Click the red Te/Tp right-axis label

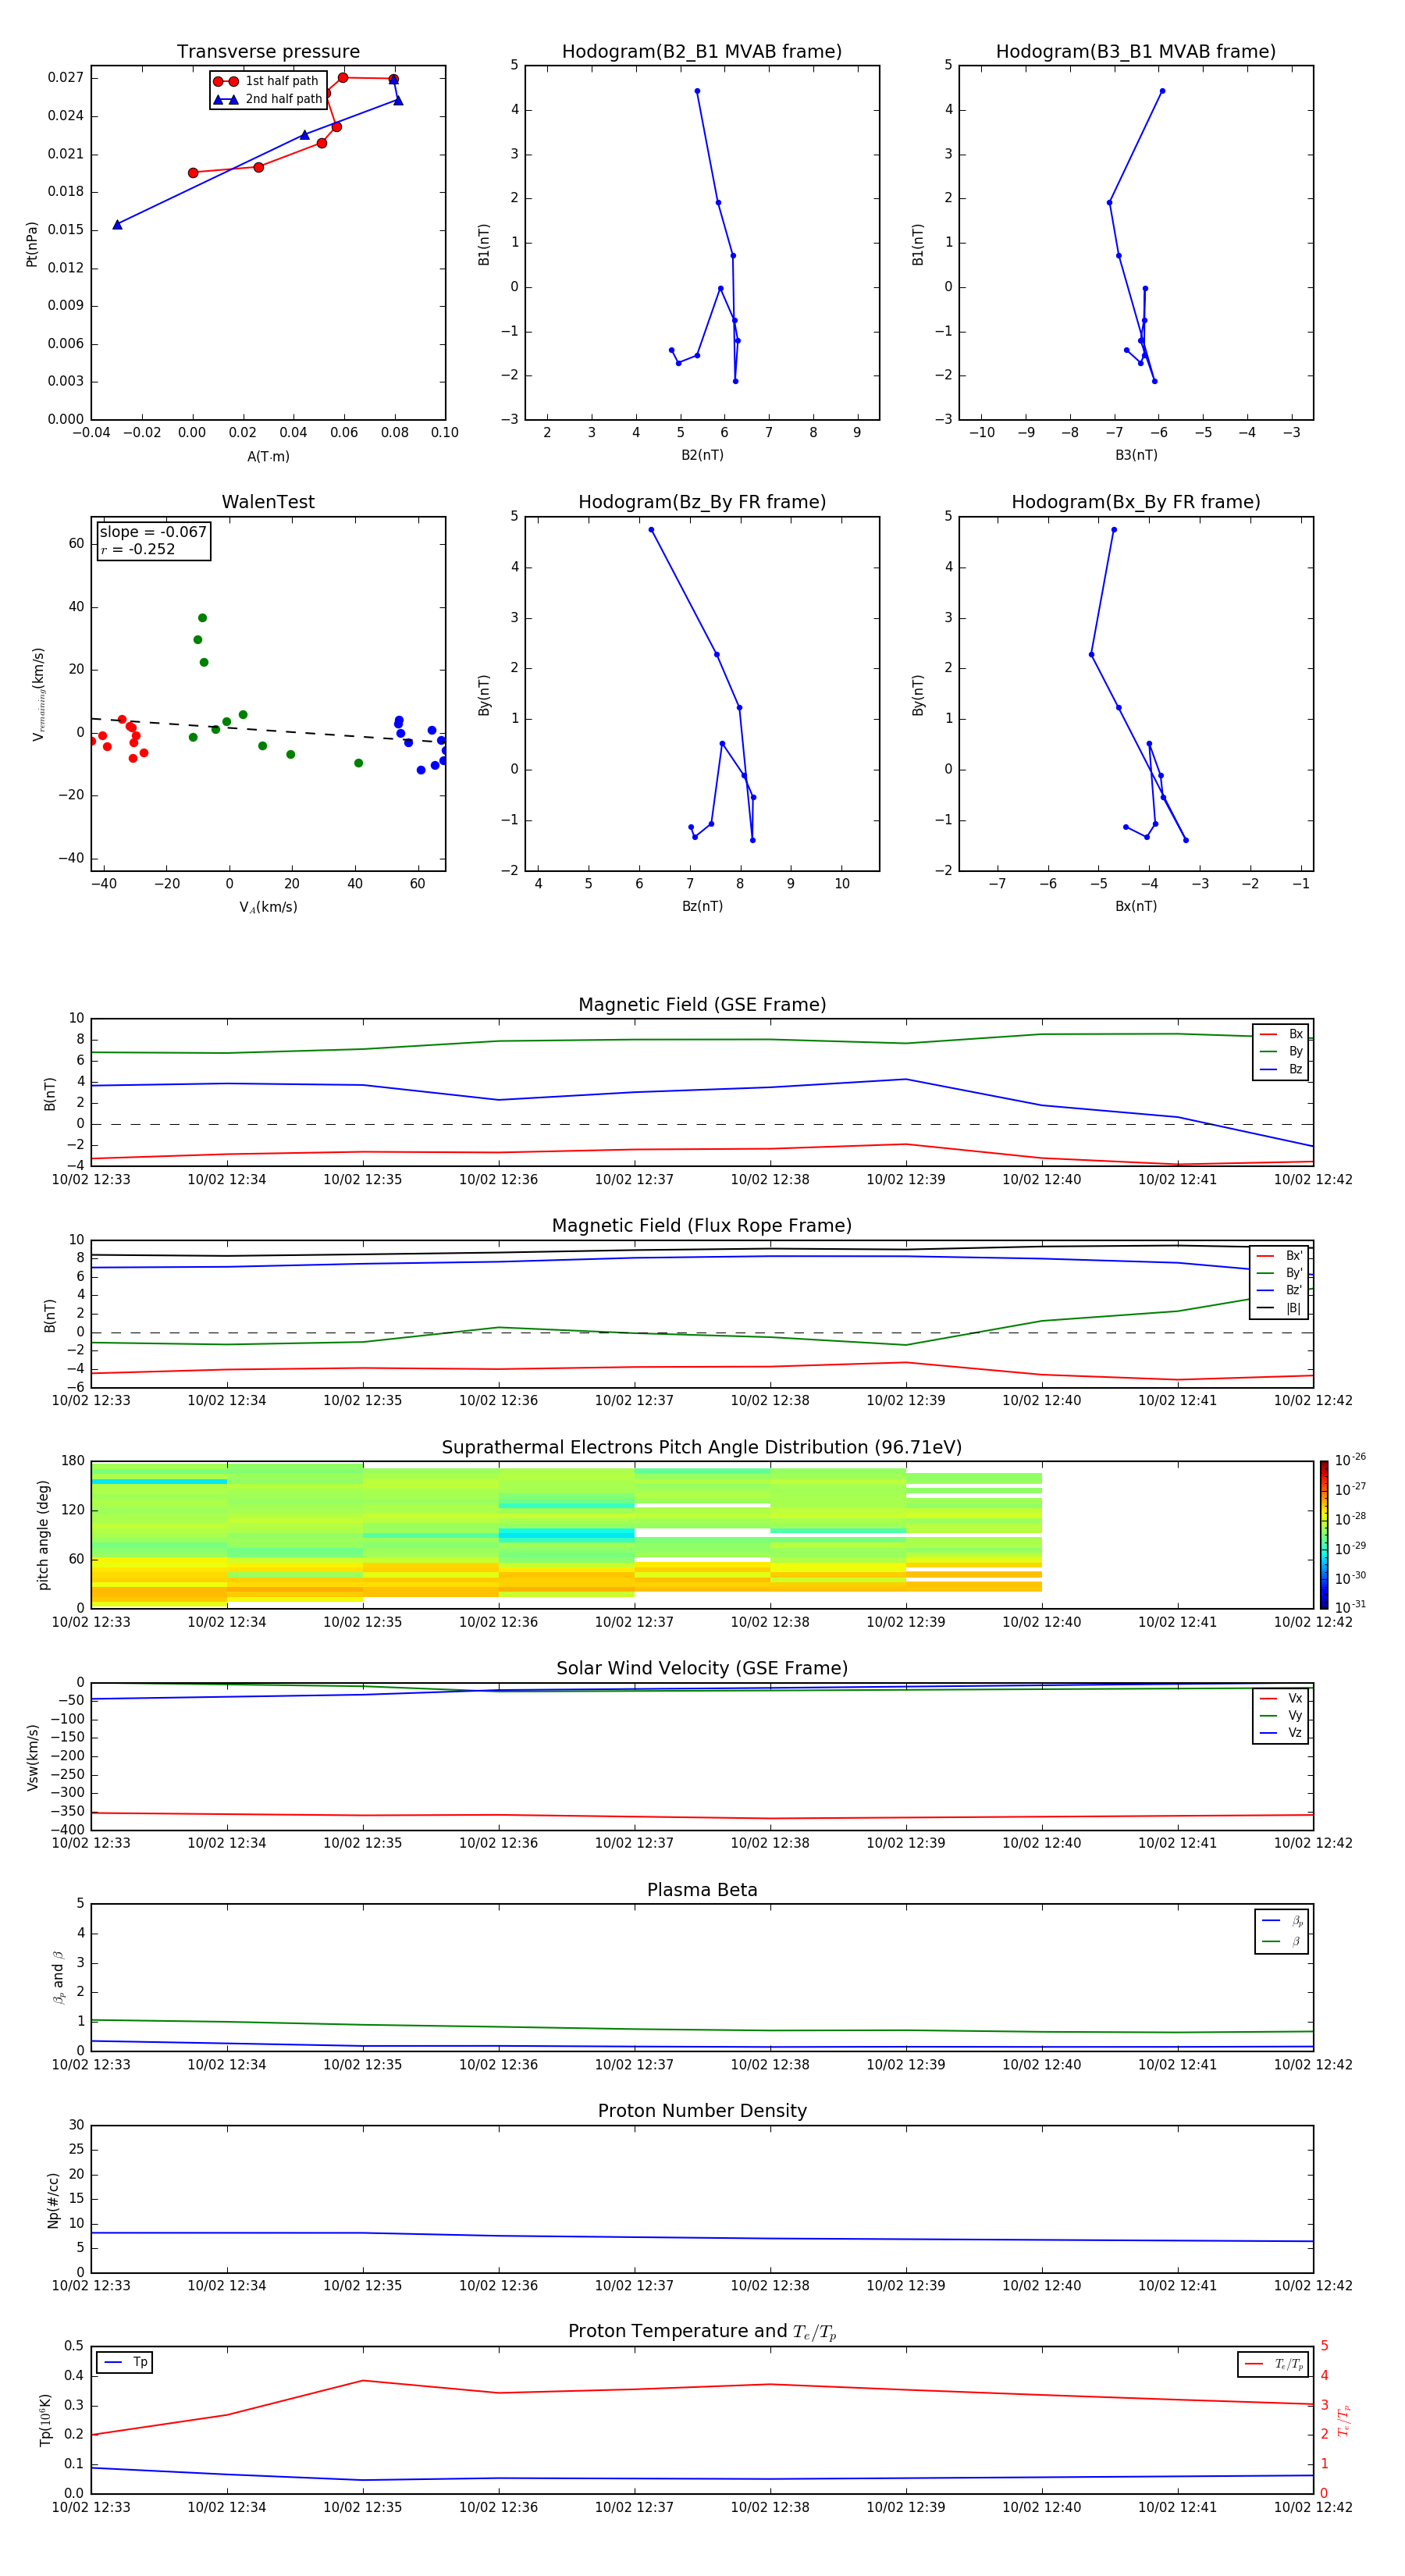1343,2421
